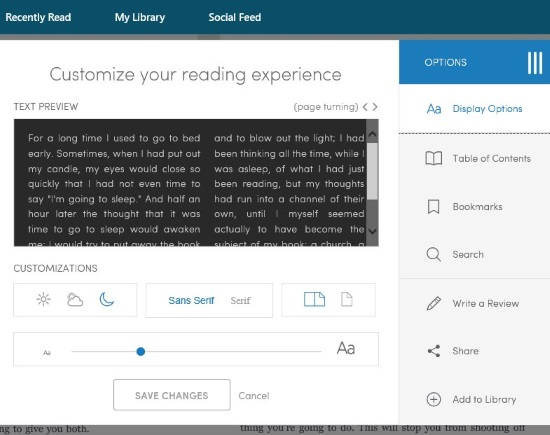Screen dimensions: 550x435
Task: Select the cloudy sepia theme icon
Action: pos(75,300)
